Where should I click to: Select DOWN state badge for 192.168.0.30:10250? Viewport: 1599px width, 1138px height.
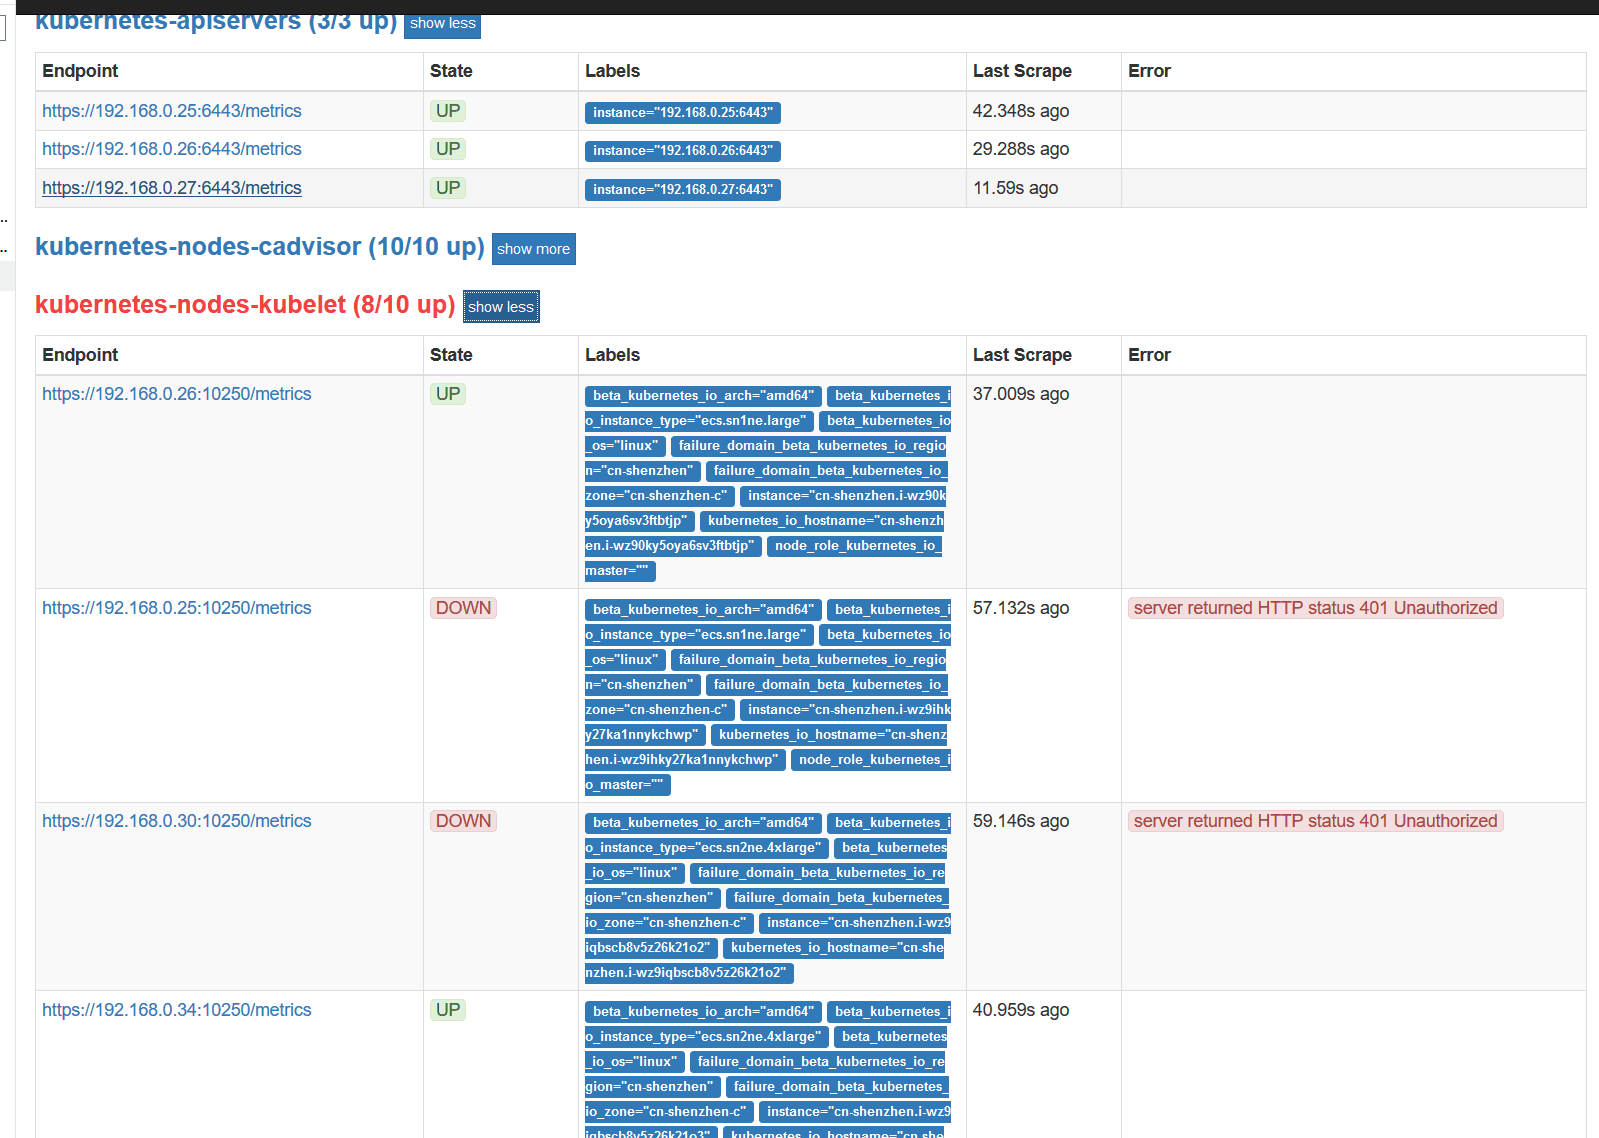[464, 821]
